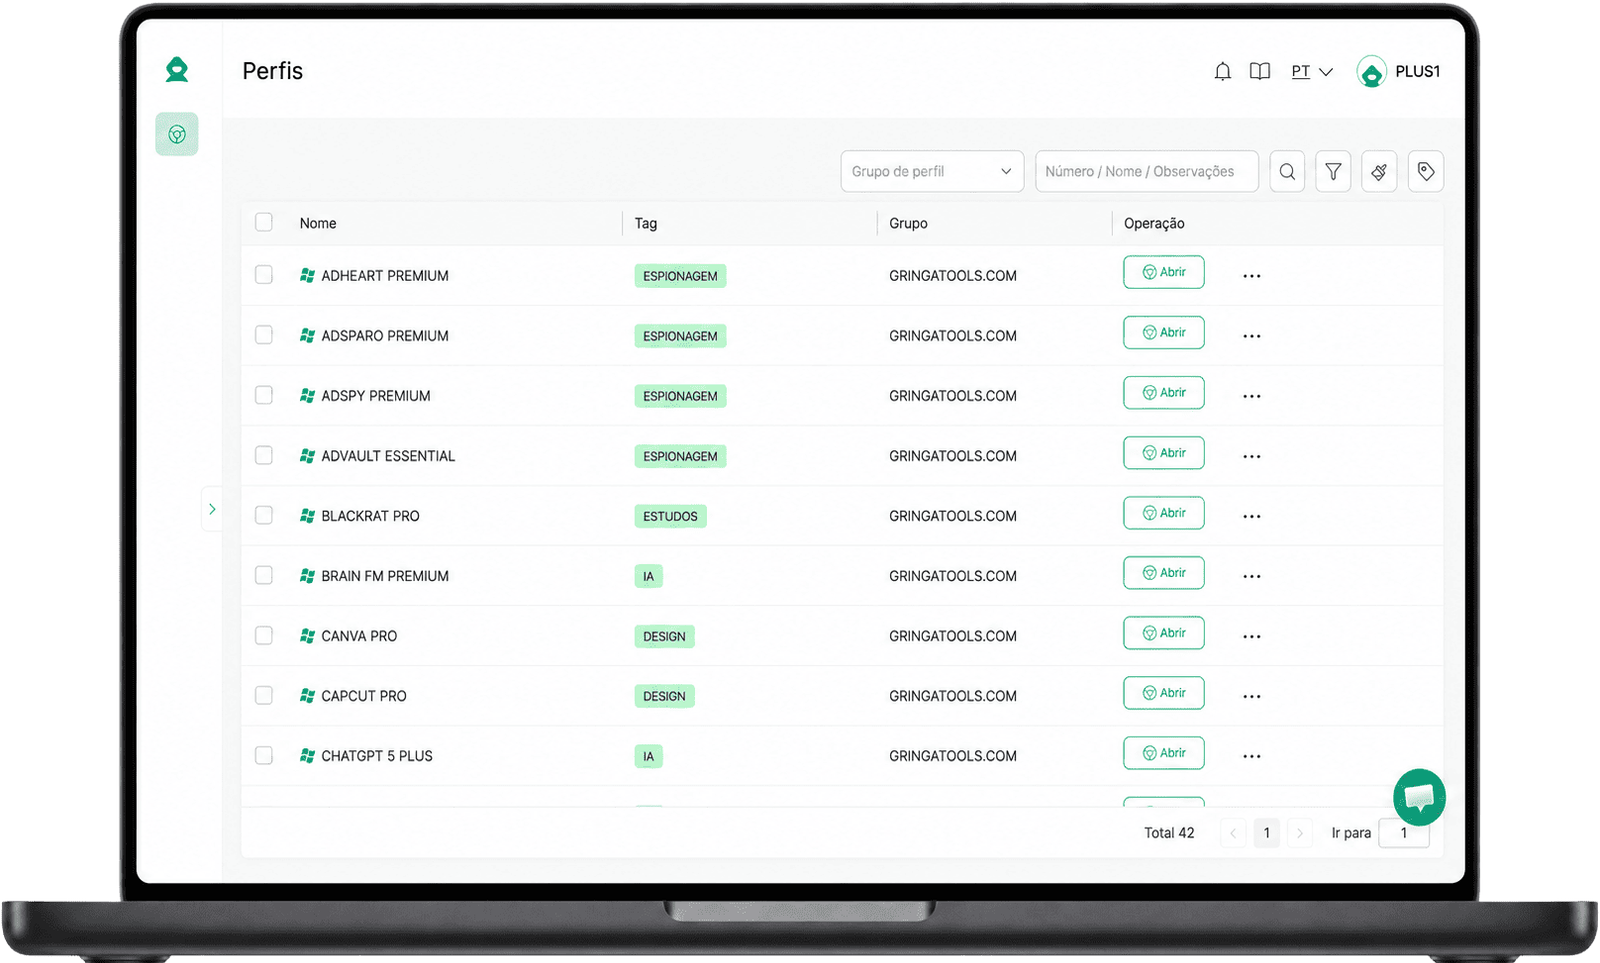This screenshot has height=963, width=1600.
Task: Click the platform icon beside CANVA PRO
Action: (x=308, y=635)
